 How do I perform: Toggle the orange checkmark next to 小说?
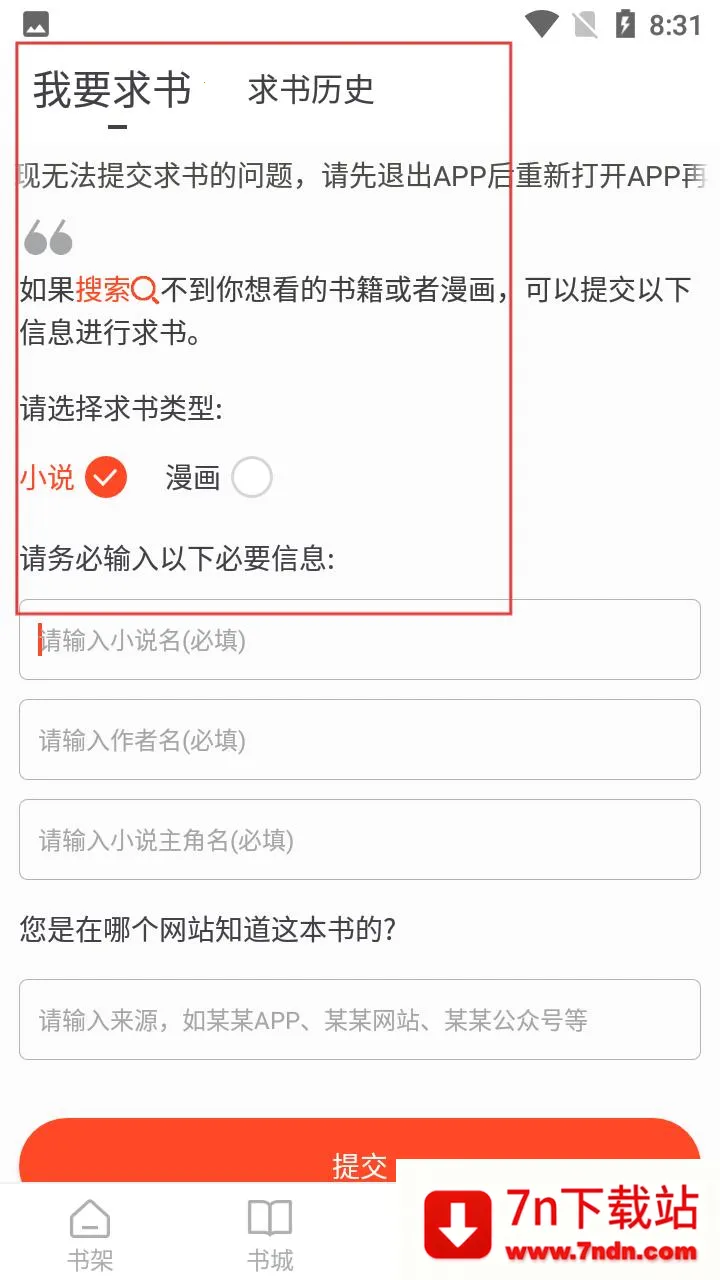tap(105, 478)
